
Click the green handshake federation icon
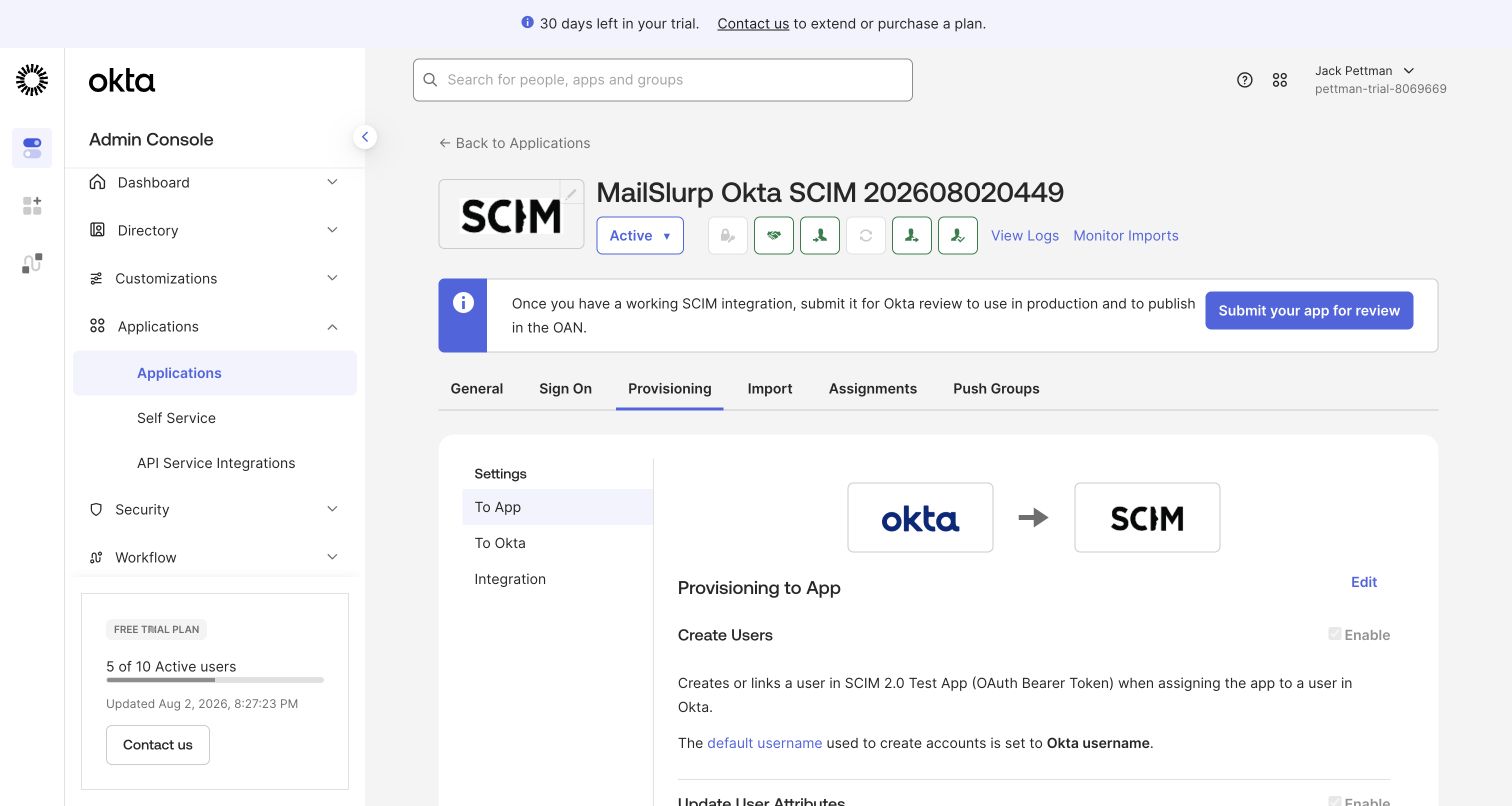(x=774, y=236)
